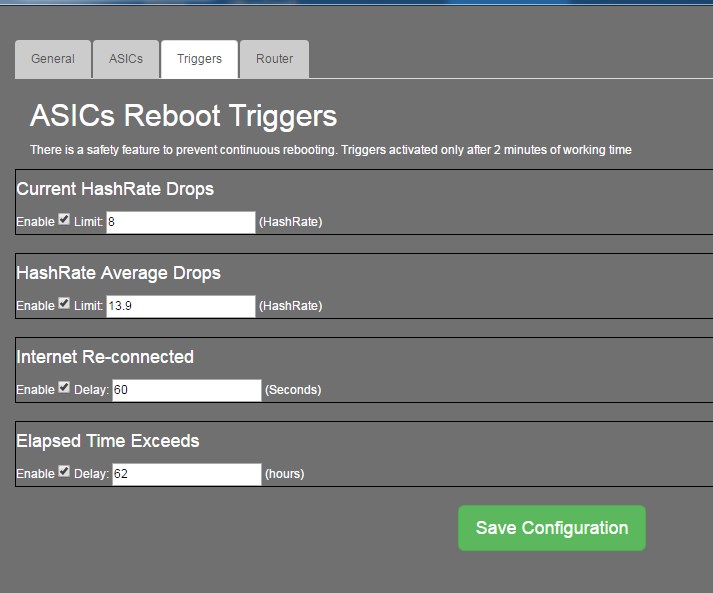
Task: Click the Internet Re-connected section heading
Action: point(105,357)
